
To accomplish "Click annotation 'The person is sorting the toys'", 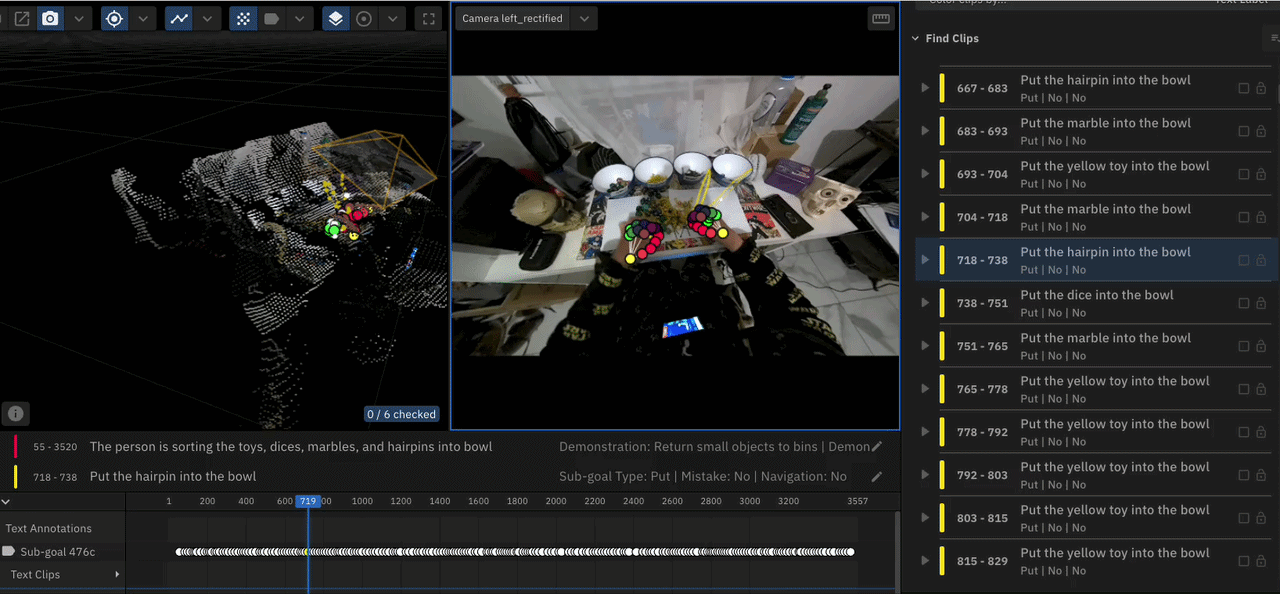I will click(290, 447).
